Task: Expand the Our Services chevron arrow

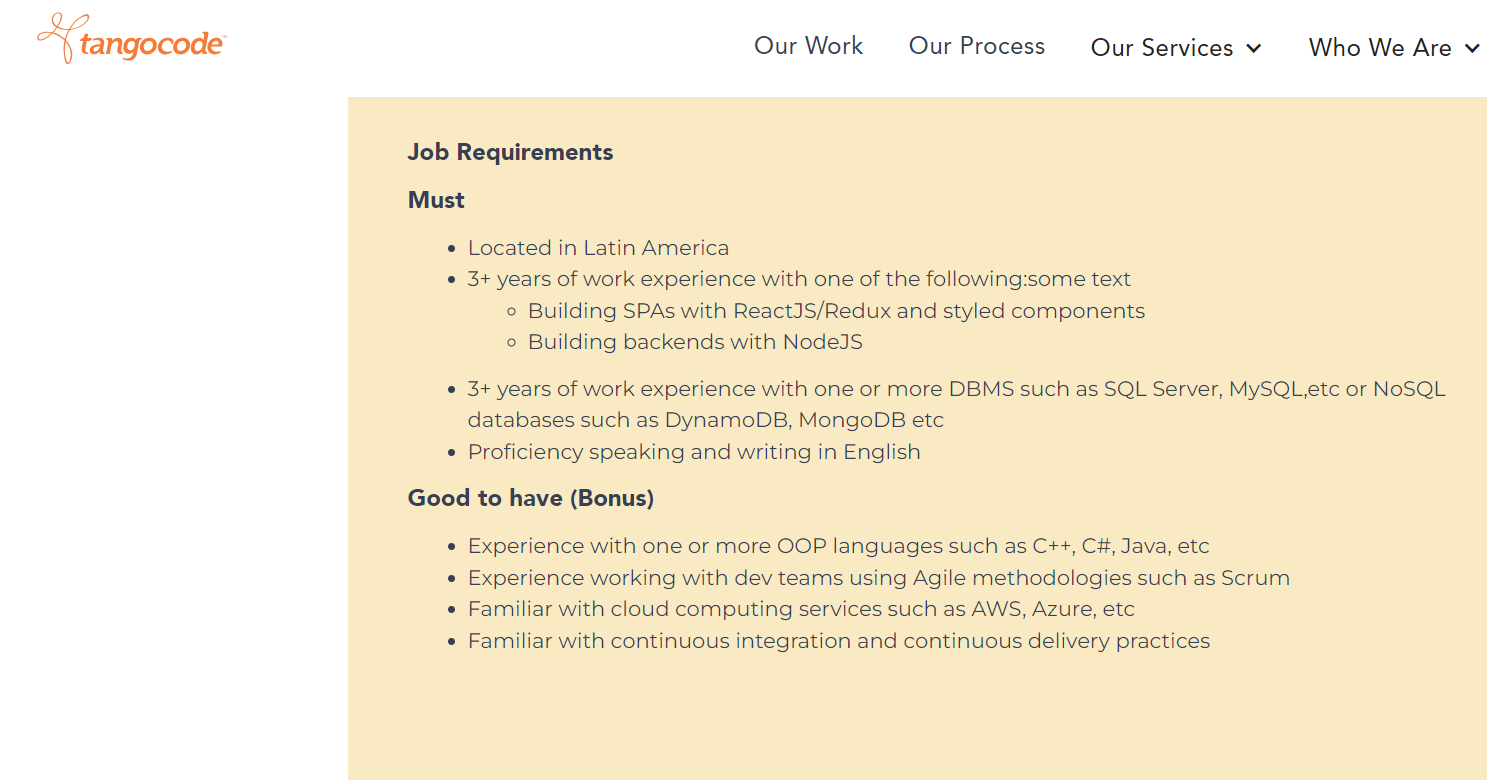Action: click(x=1254, y=48)
